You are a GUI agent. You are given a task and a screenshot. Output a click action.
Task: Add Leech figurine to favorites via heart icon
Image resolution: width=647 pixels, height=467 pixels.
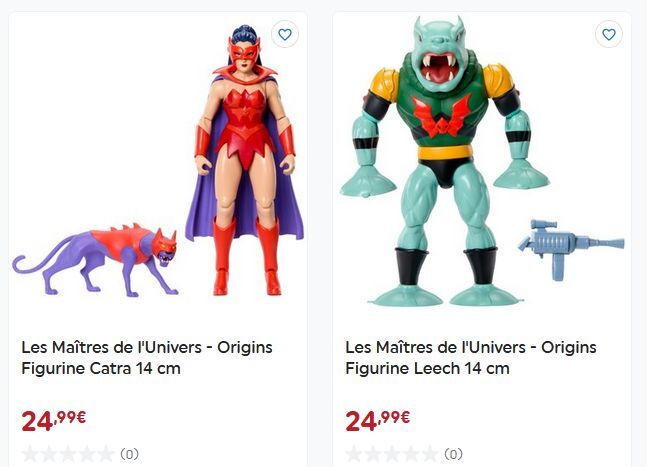(x=609, y=34)
